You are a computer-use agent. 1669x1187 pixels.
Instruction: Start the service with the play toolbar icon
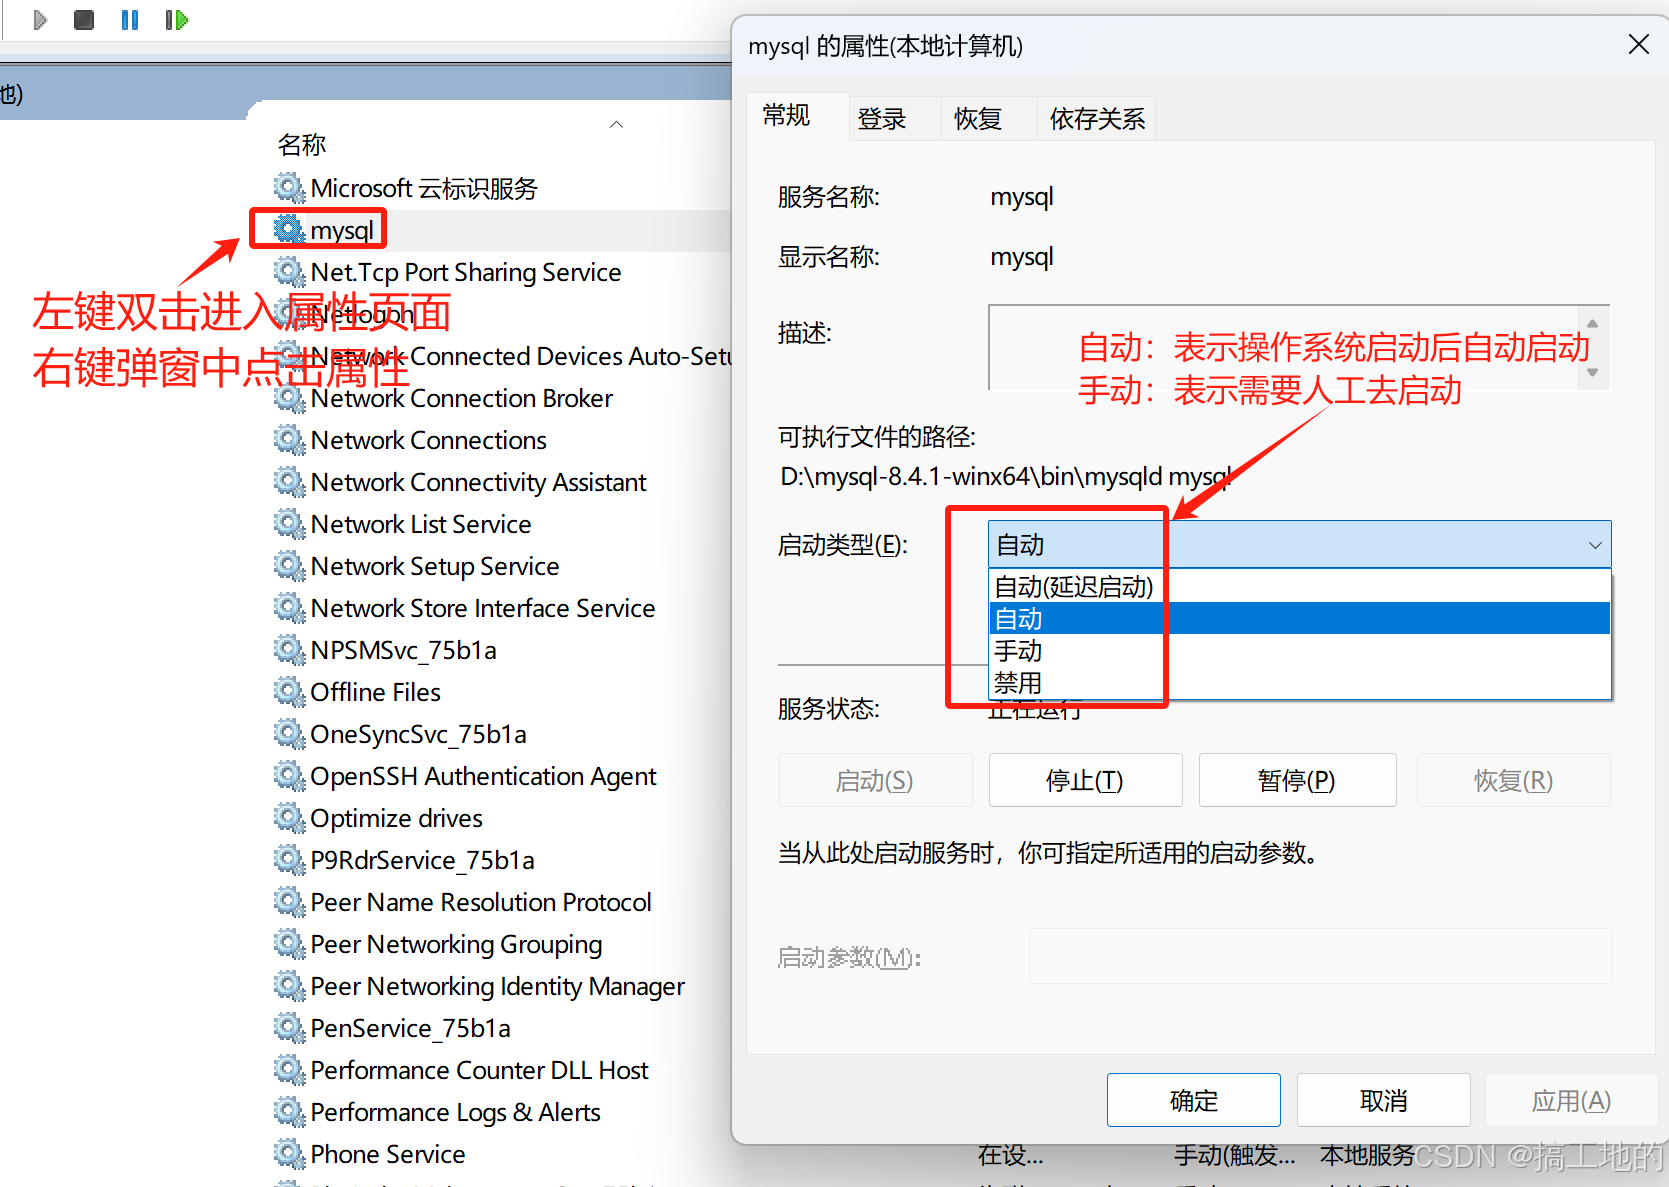click(39, 19)
